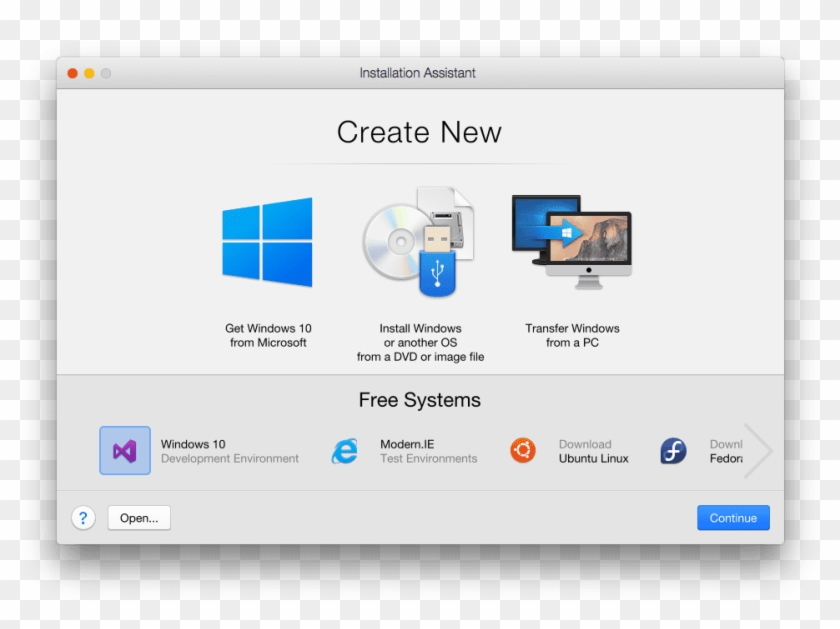Choose the DVD and USB install icon

(x=419, y=242)
